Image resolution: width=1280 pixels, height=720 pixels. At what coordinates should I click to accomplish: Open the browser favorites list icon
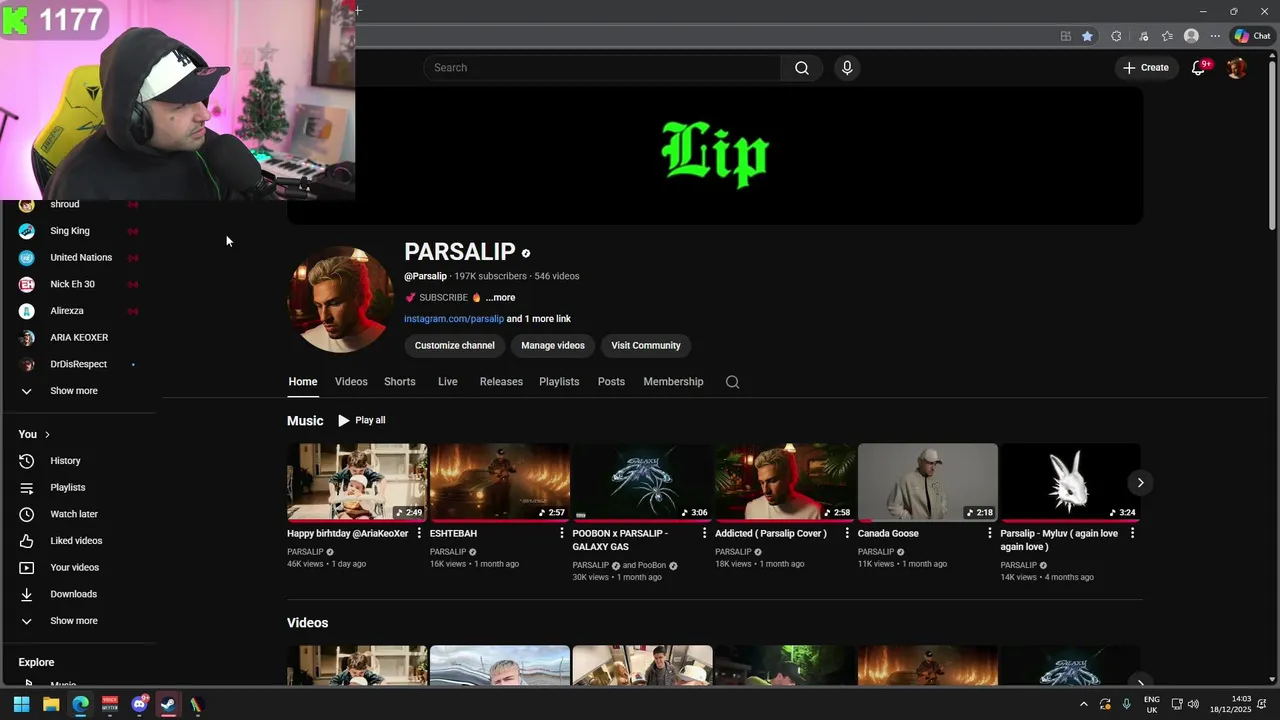(x=1167, y=36)
